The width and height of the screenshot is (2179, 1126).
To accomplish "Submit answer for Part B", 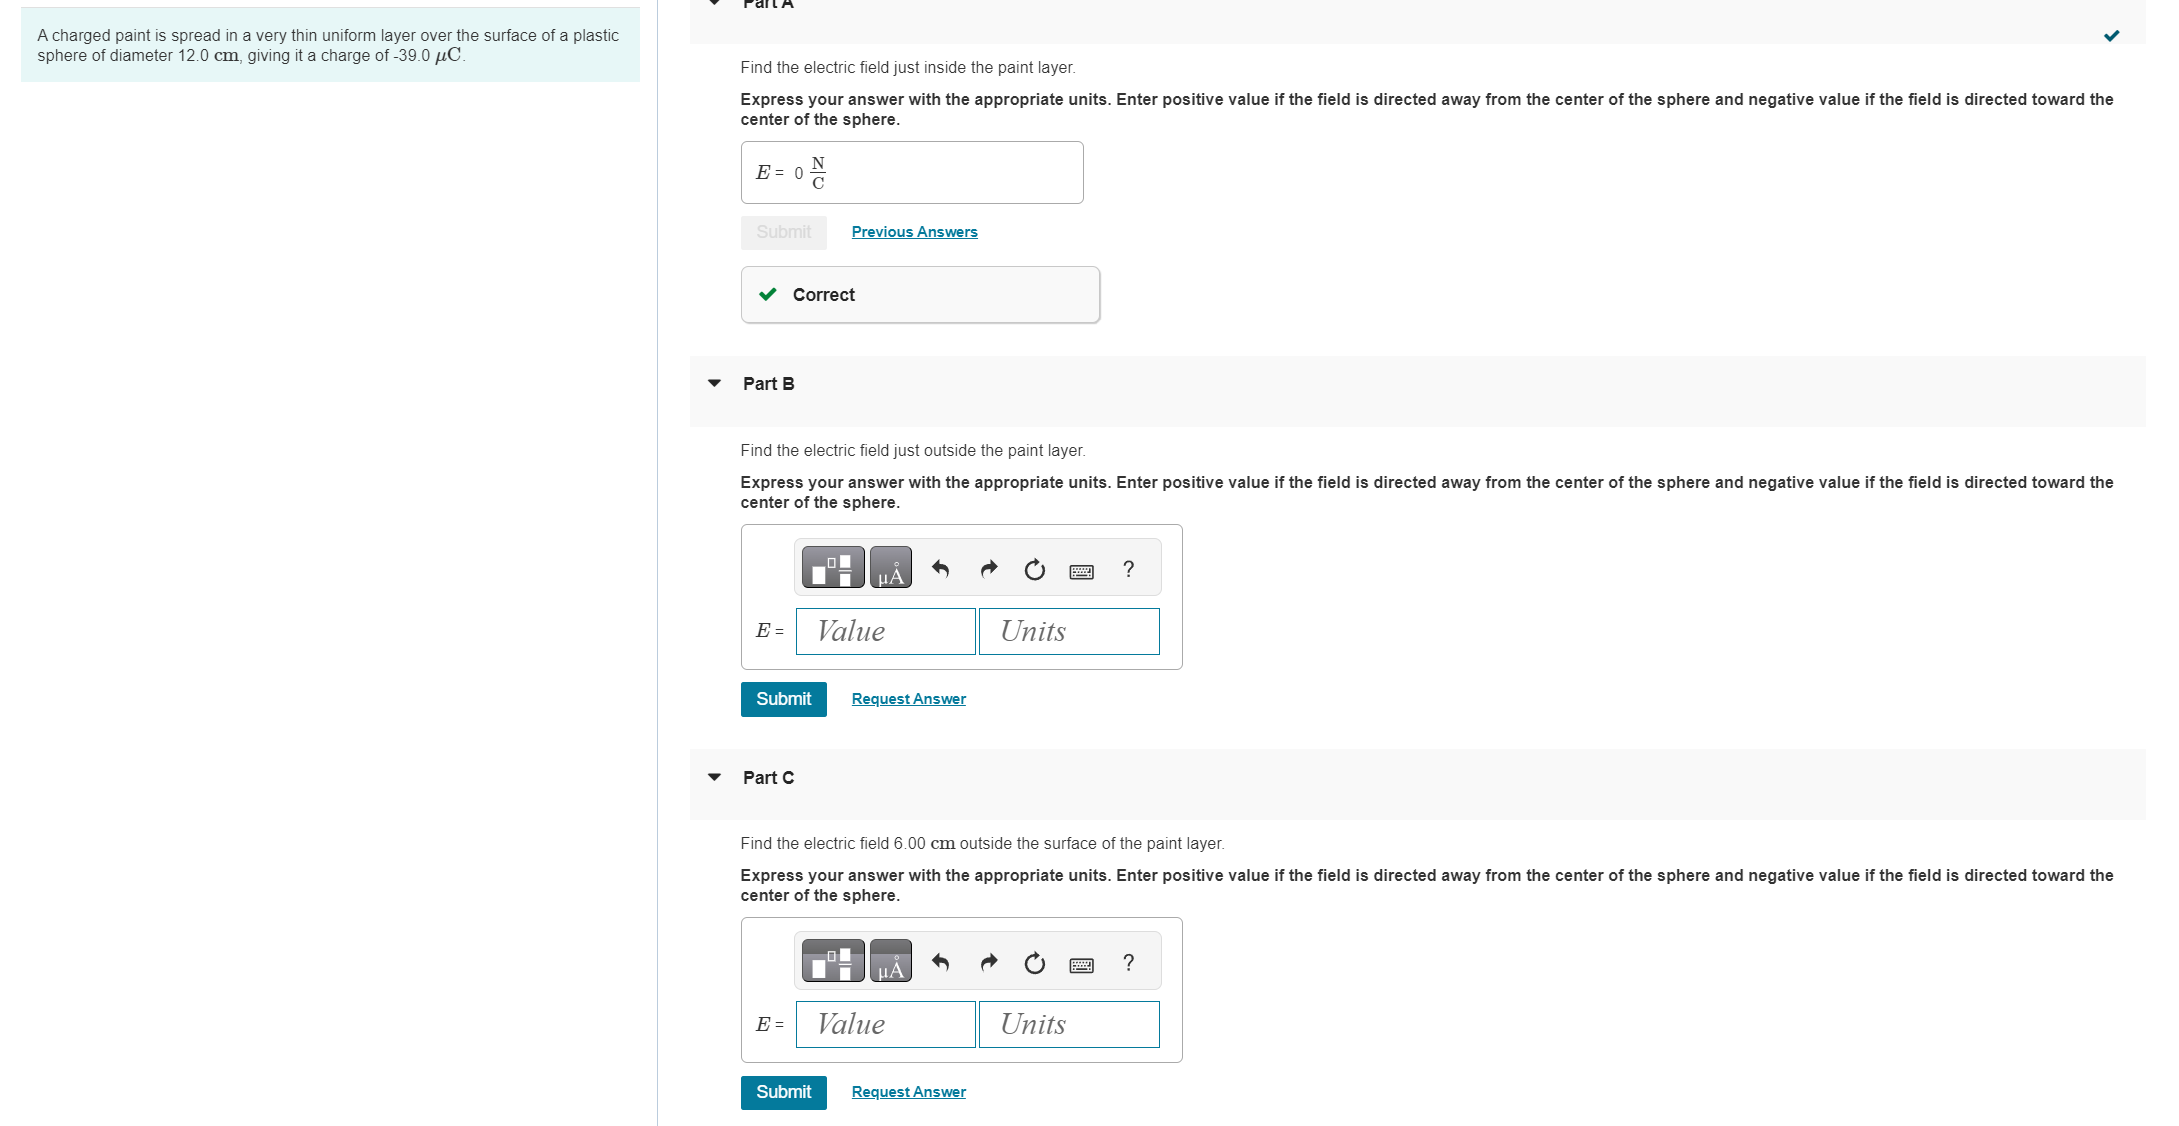I will point(781,699).
